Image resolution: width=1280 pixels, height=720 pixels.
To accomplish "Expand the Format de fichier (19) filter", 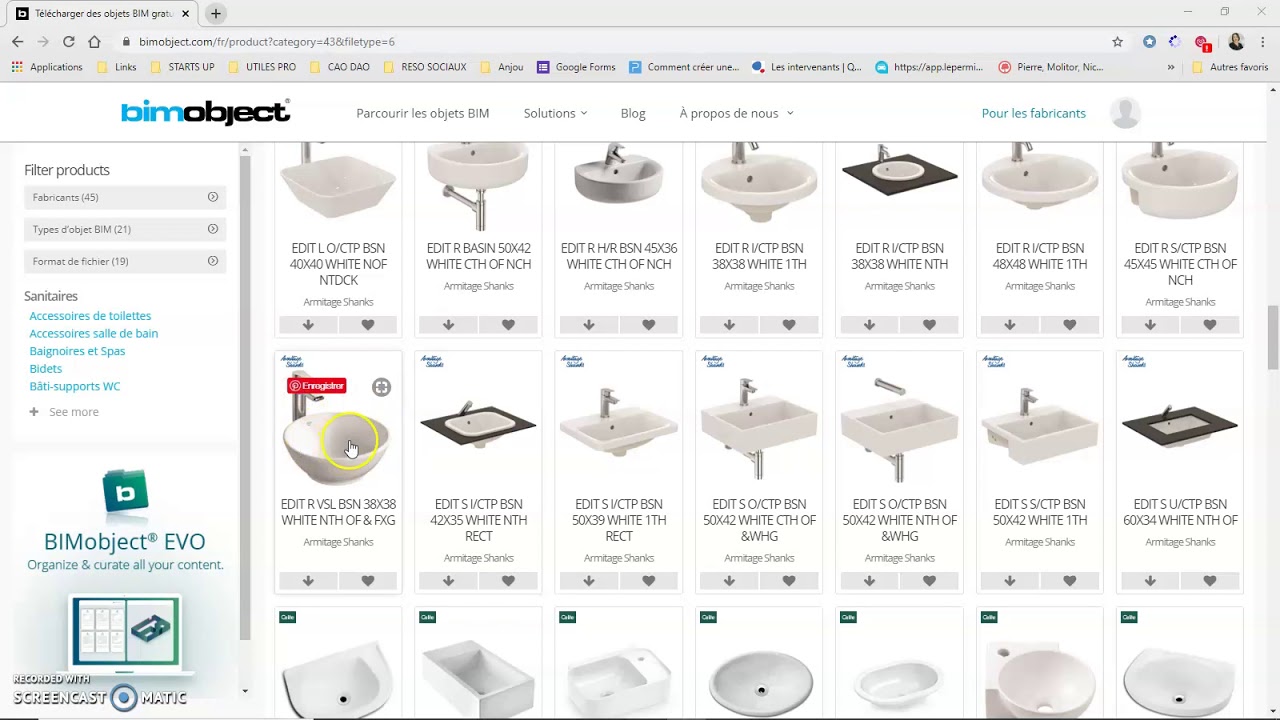I will [x=125, y=261].
